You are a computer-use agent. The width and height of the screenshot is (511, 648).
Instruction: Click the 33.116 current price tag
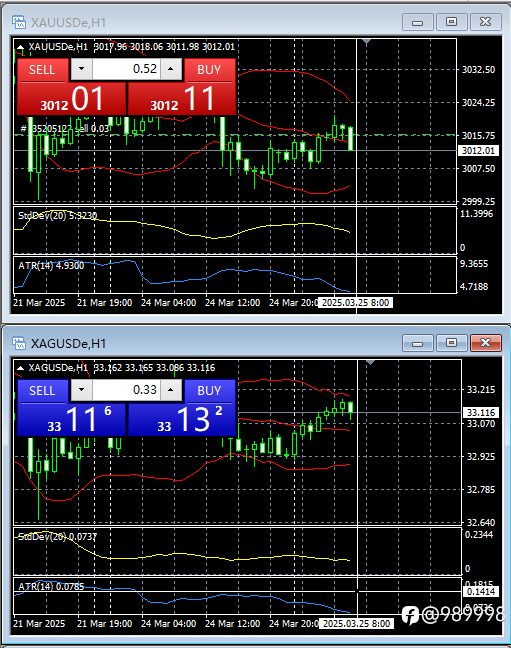(481, 412)
